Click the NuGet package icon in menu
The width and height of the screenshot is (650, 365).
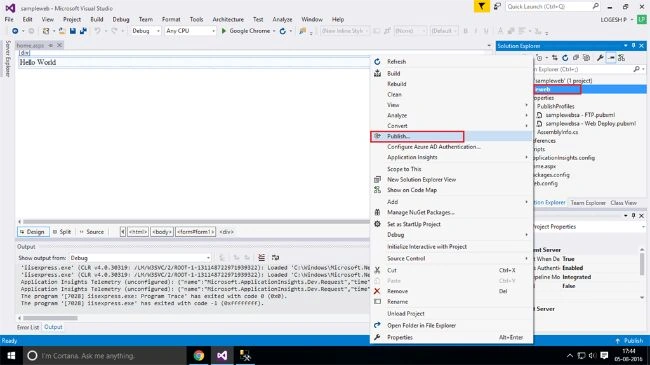377,212
